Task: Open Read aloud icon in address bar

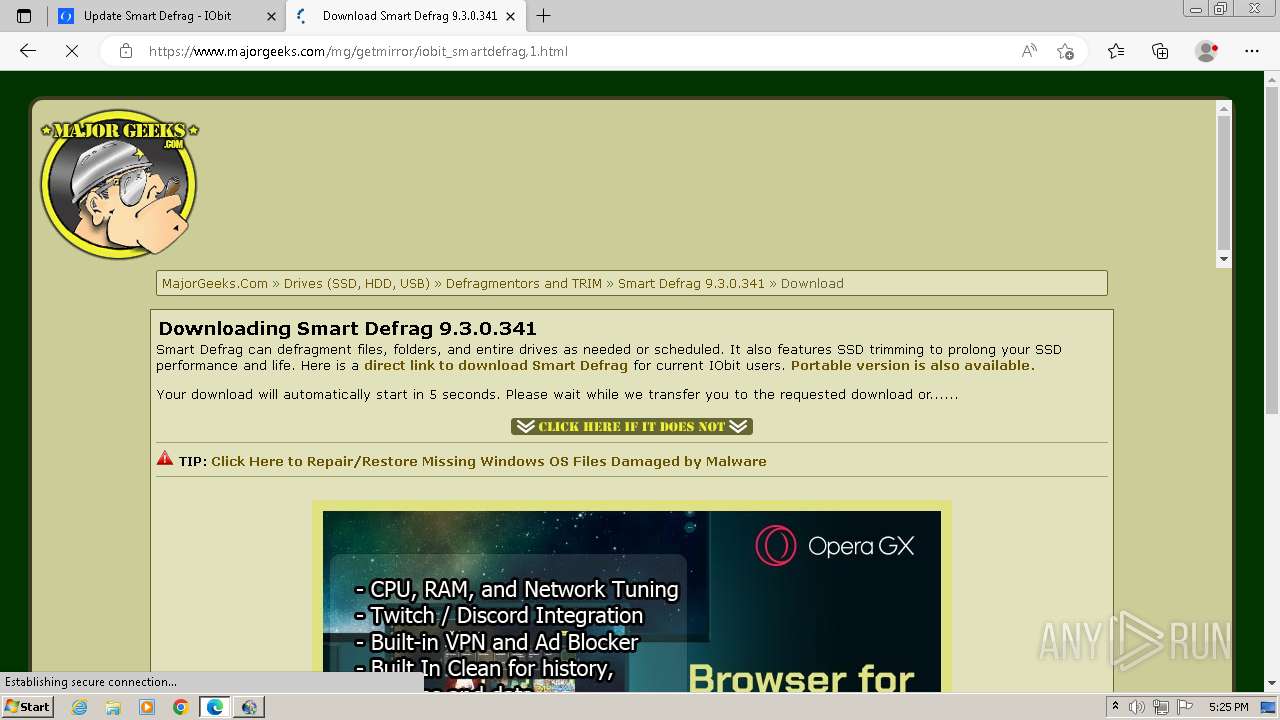Action: [1029, 51]
